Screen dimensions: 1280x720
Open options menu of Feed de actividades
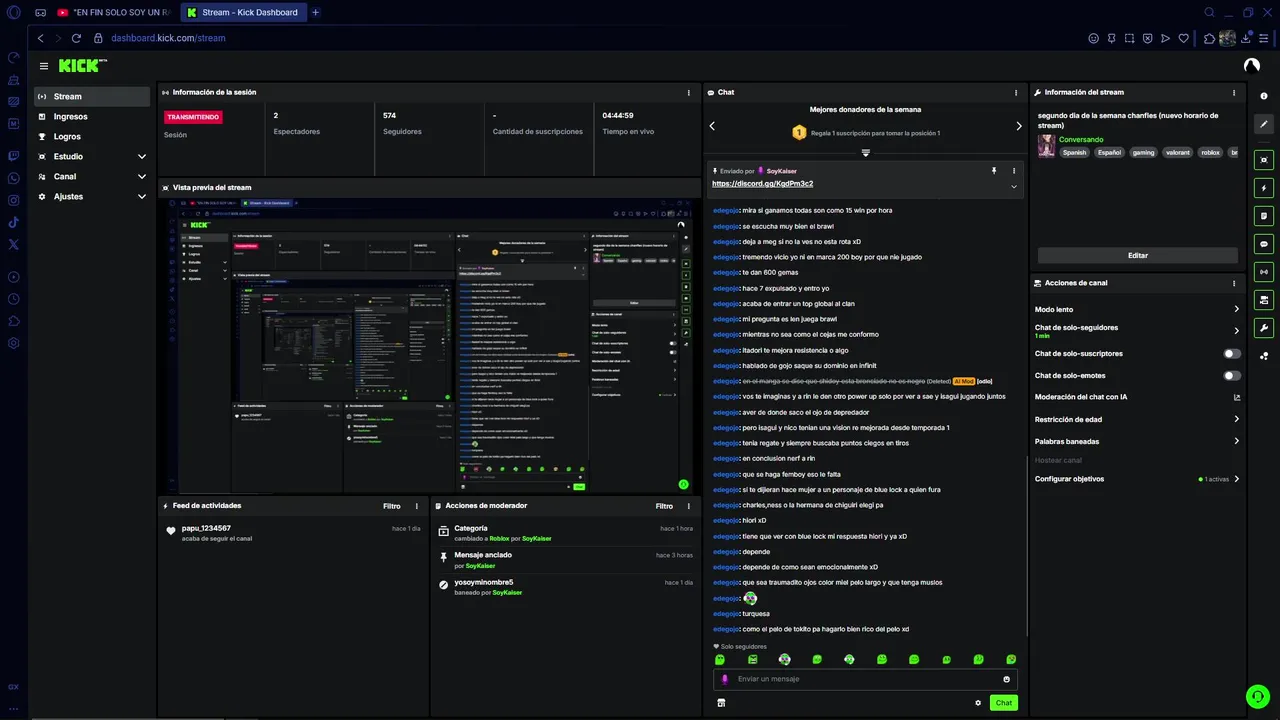tap(417, 506)
